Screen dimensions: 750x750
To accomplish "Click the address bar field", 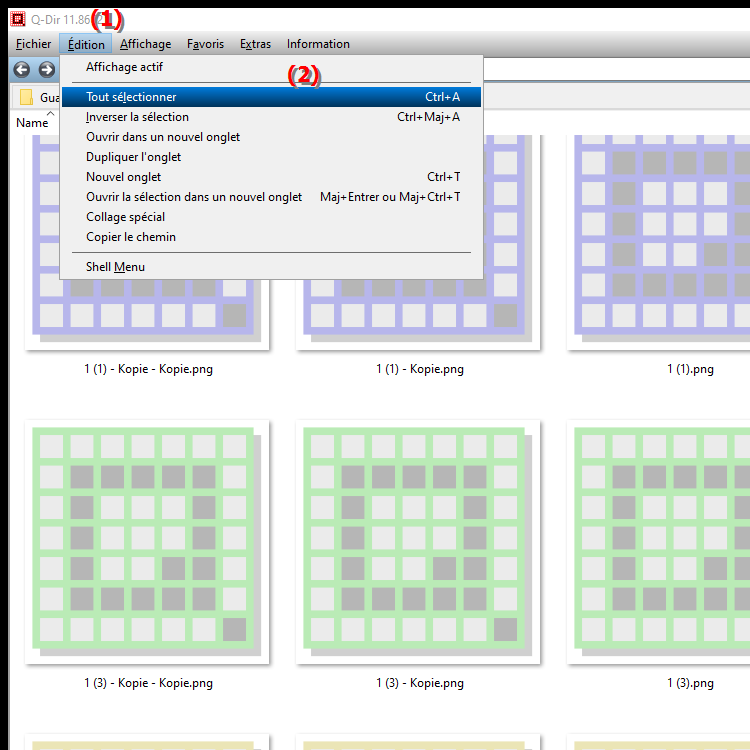I will click(616, 70).
